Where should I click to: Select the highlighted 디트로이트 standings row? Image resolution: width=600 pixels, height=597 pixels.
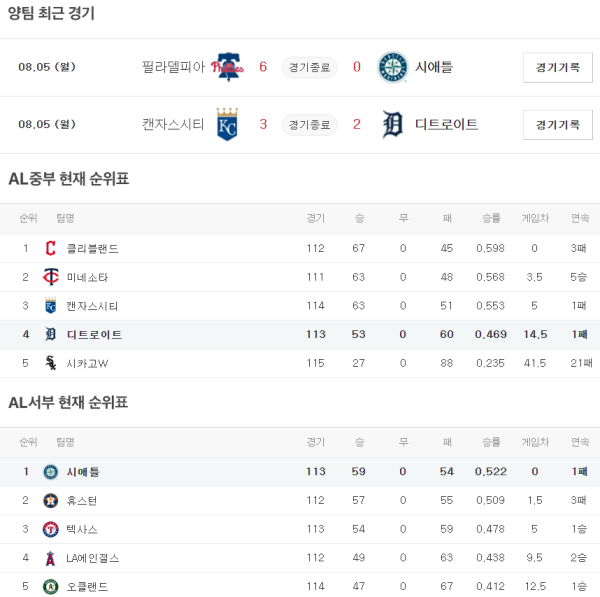tap(300, 334)
